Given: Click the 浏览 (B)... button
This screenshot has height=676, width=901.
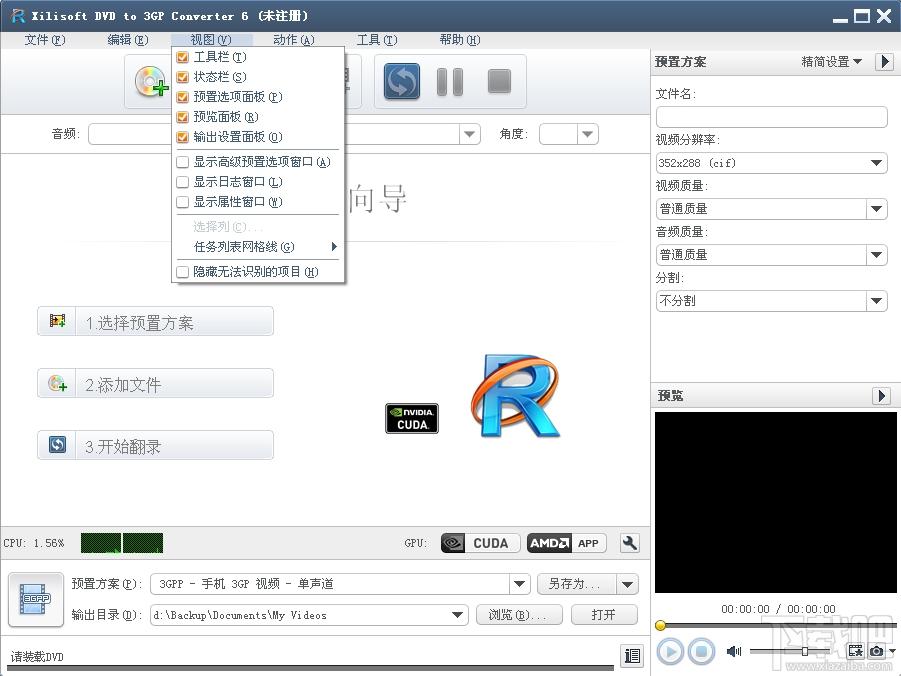Looking at the screenshot, I should click(518, 615).
